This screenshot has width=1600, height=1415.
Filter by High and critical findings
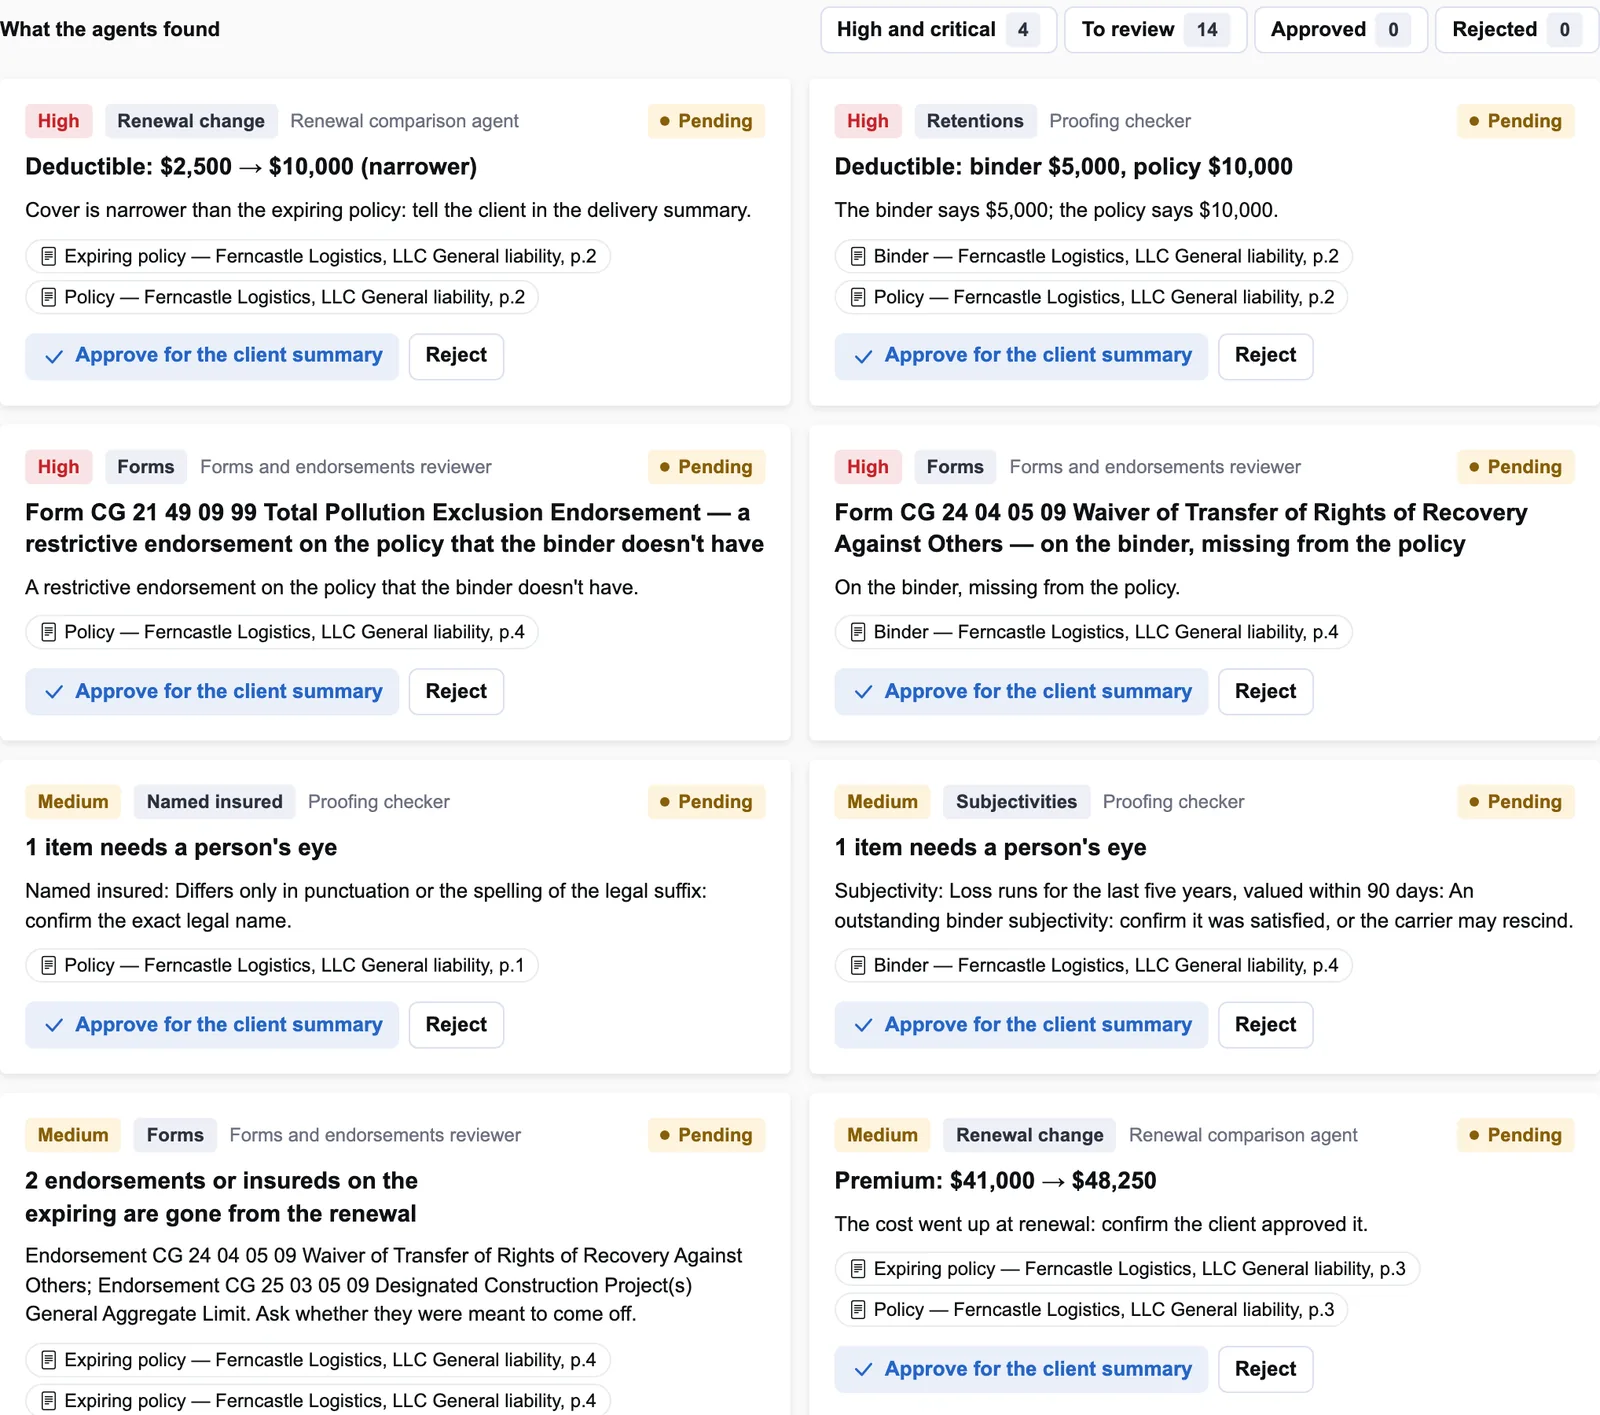938,30
